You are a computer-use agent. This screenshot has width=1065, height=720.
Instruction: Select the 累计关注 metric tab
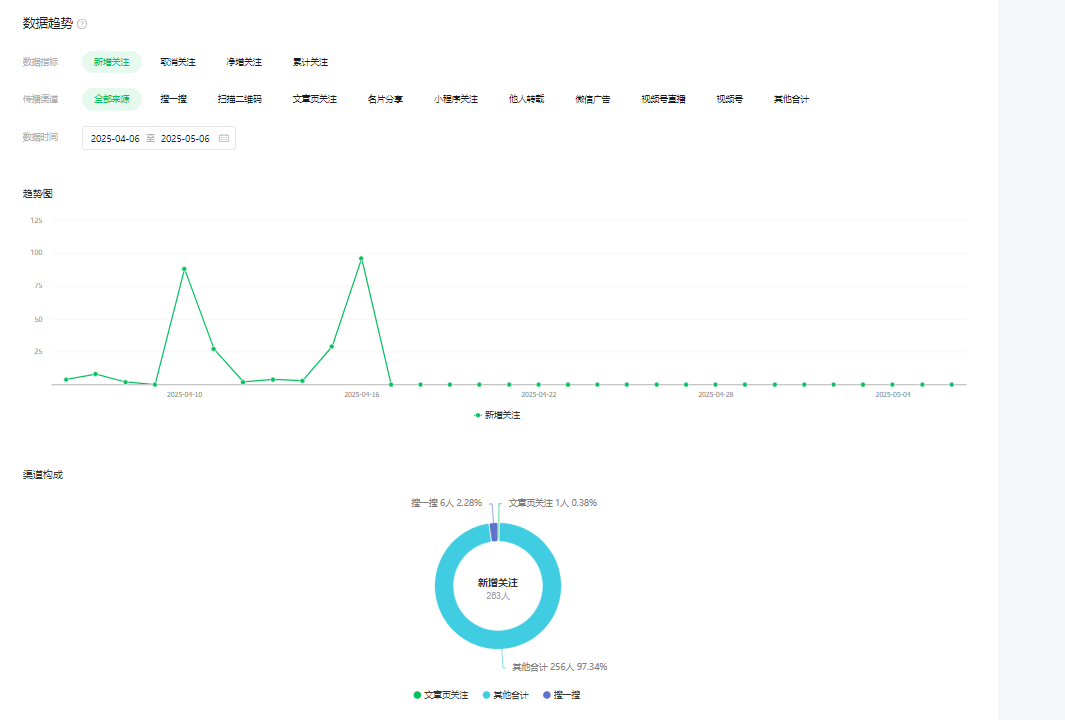[x=310, y=62]
